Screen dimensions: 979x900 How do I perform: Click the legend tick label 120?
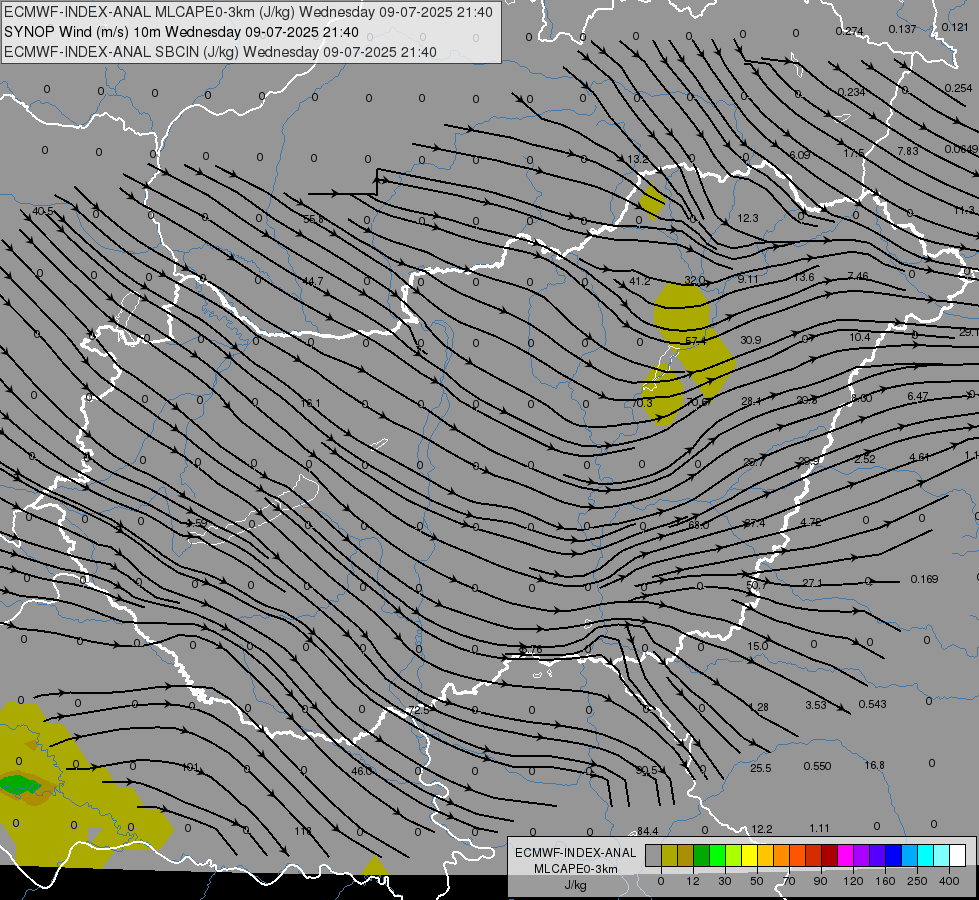[853, 881]
